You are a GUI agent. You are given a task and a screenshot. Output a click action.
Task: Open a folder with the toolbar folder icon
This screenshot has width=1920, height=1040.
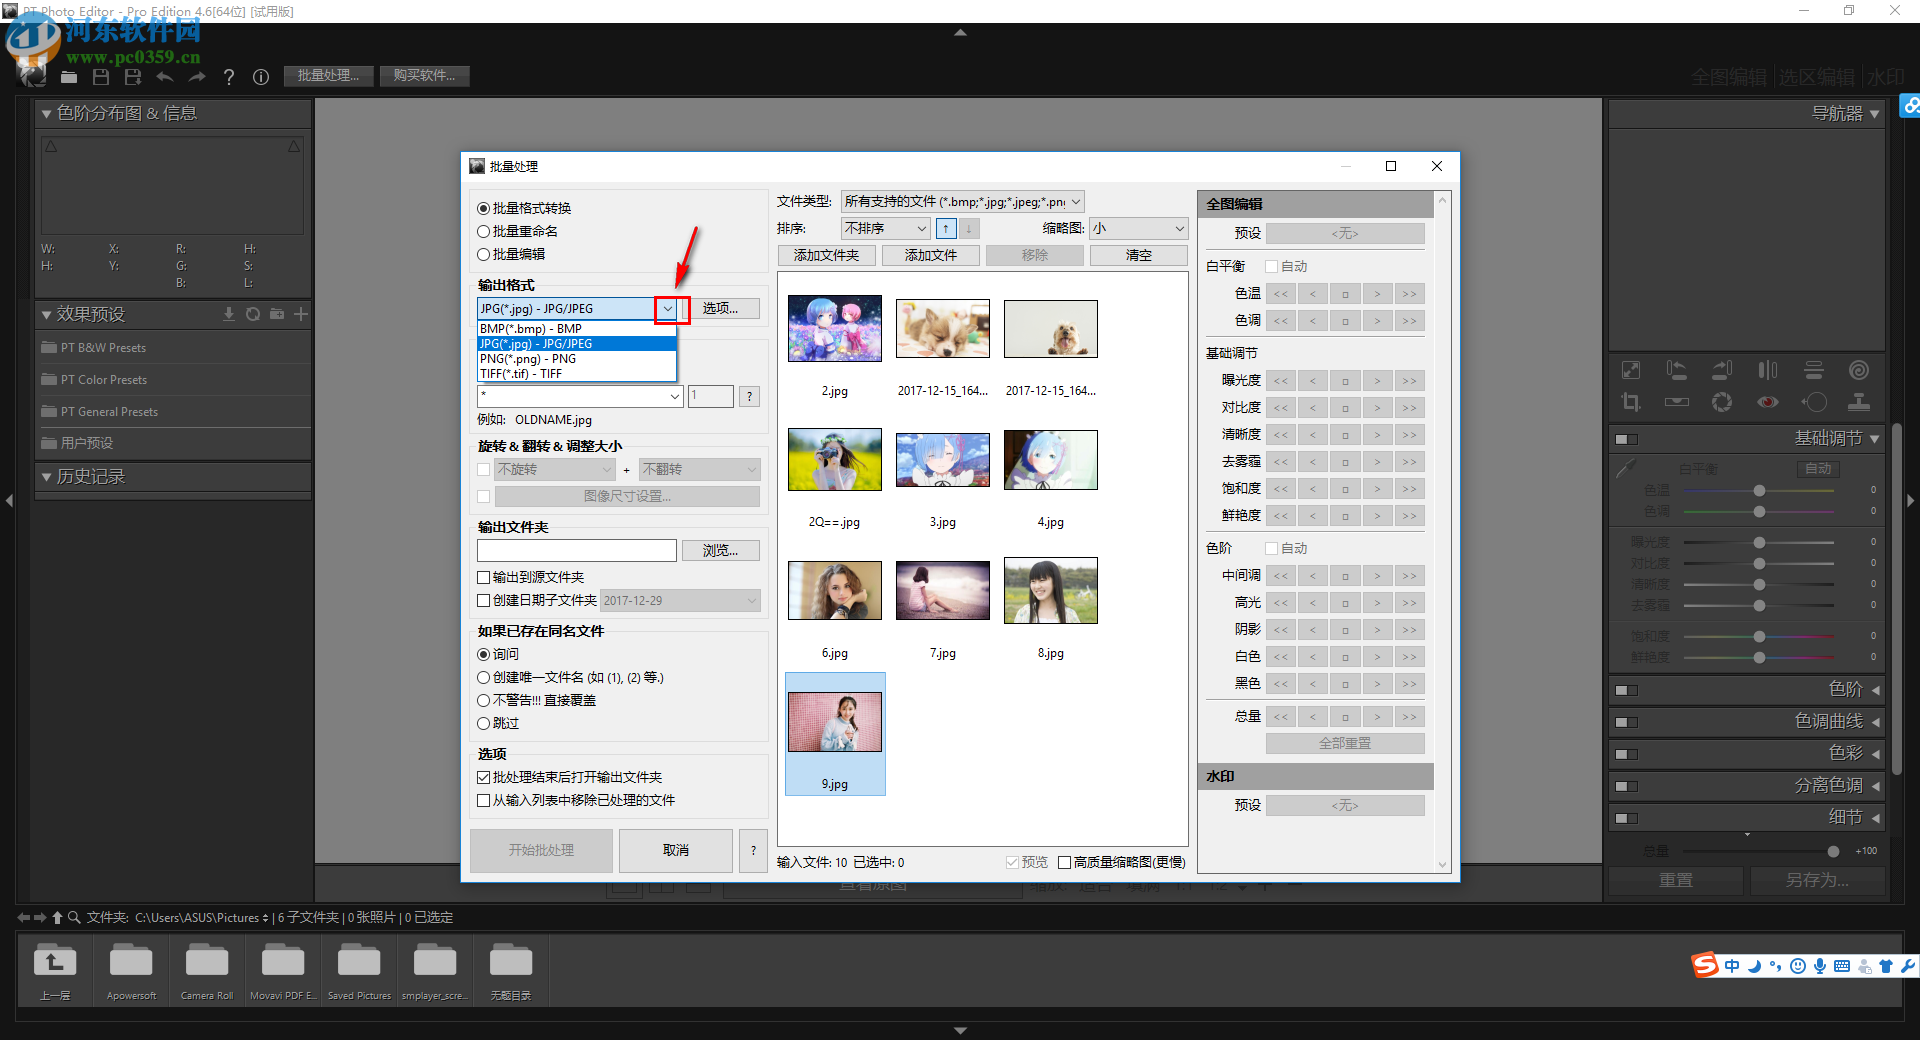(x=69, y=77)
